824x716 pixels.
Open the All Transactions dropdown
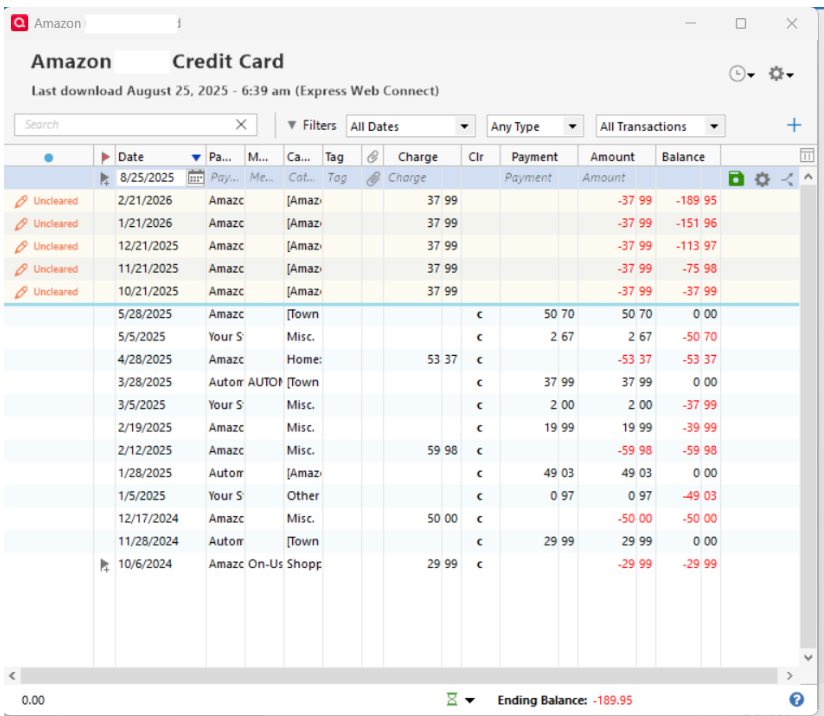click(x=659, y=126)
